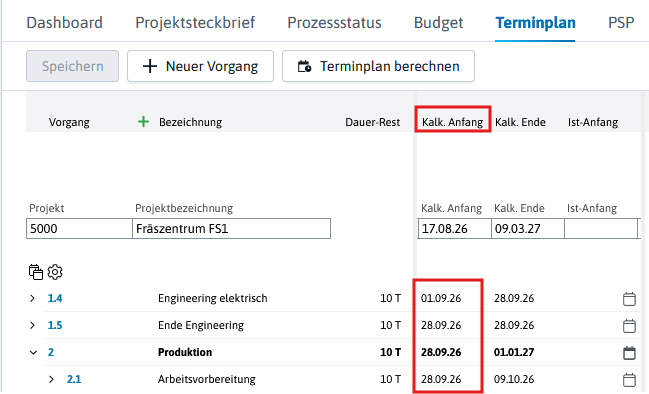
Task: Click the Produktion description
Action: pos(185,352)
